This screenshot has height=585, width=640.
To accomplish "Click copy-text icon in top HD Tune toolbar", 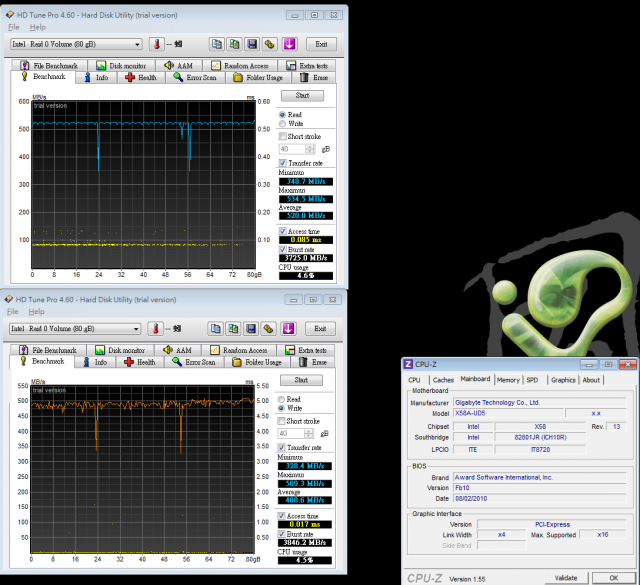I will (217, 44).
